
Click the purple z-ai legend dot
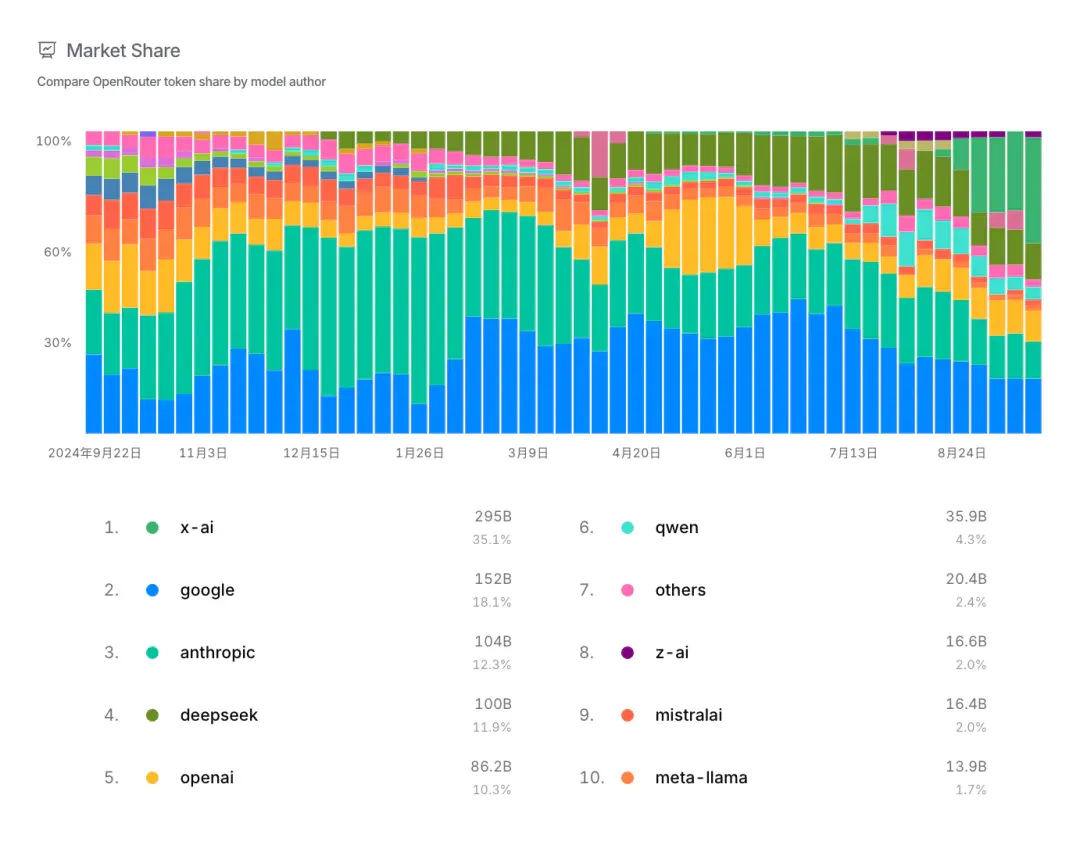(627, 652)
